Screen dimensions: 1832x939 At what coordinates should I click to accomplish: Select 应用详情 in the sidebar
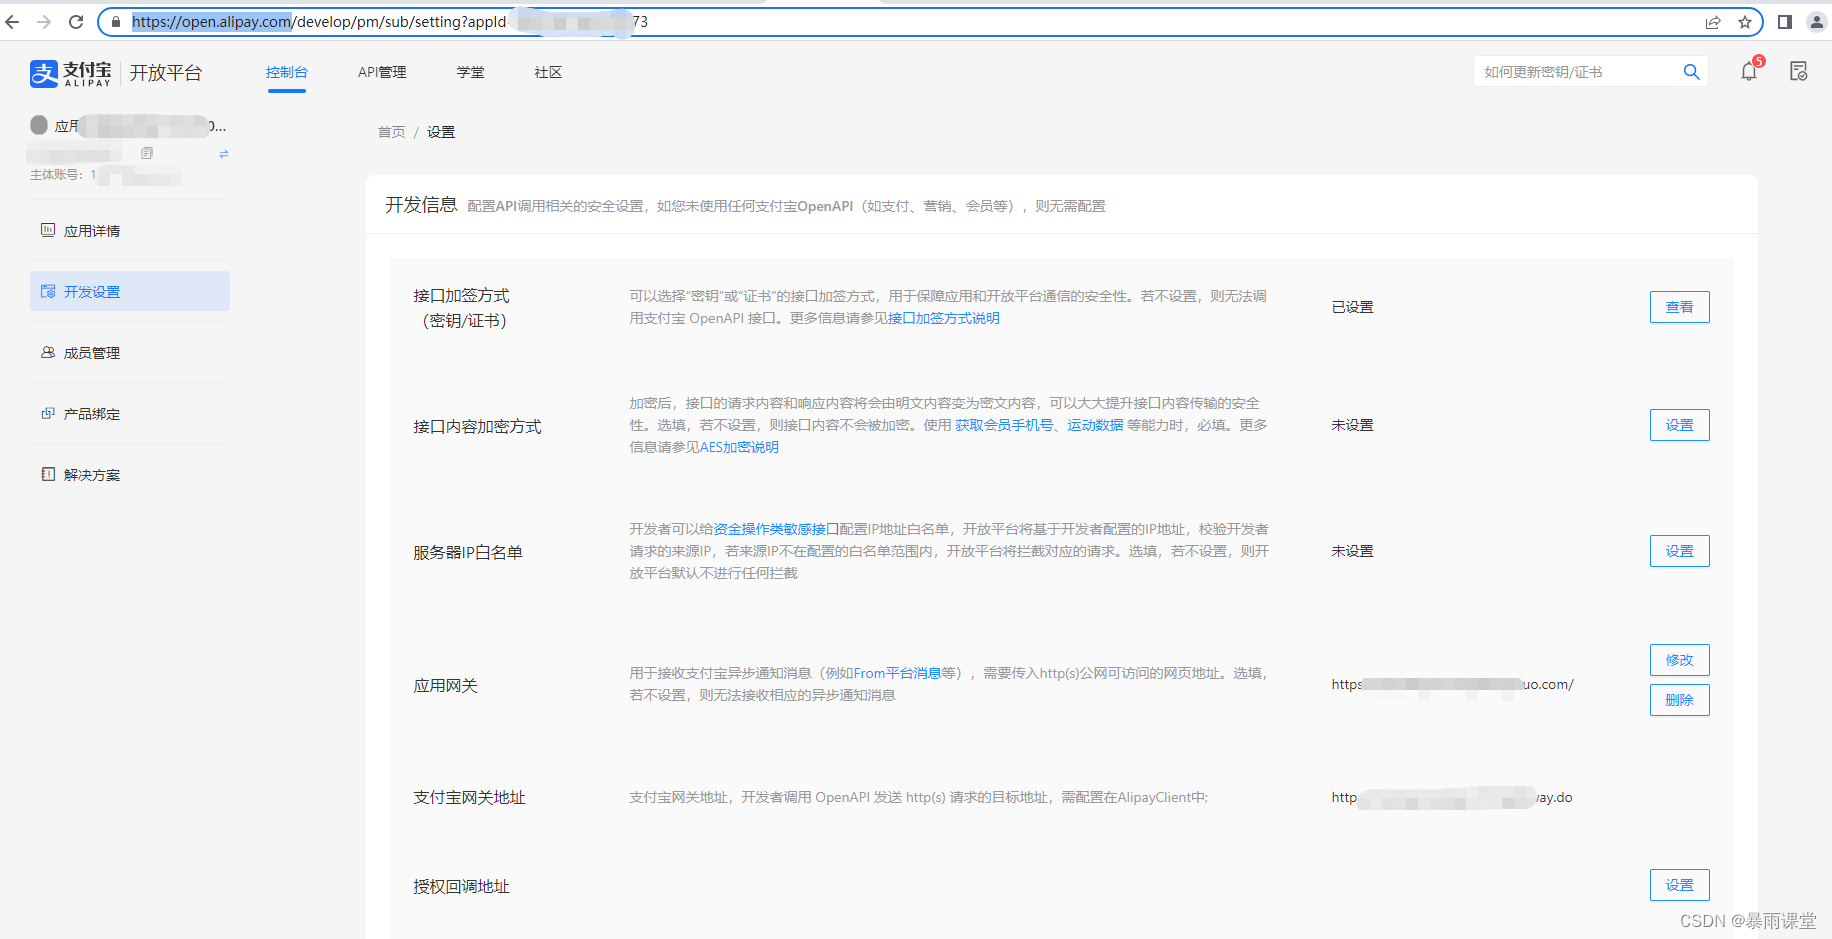pyautogui.click(x=130, y=230)
